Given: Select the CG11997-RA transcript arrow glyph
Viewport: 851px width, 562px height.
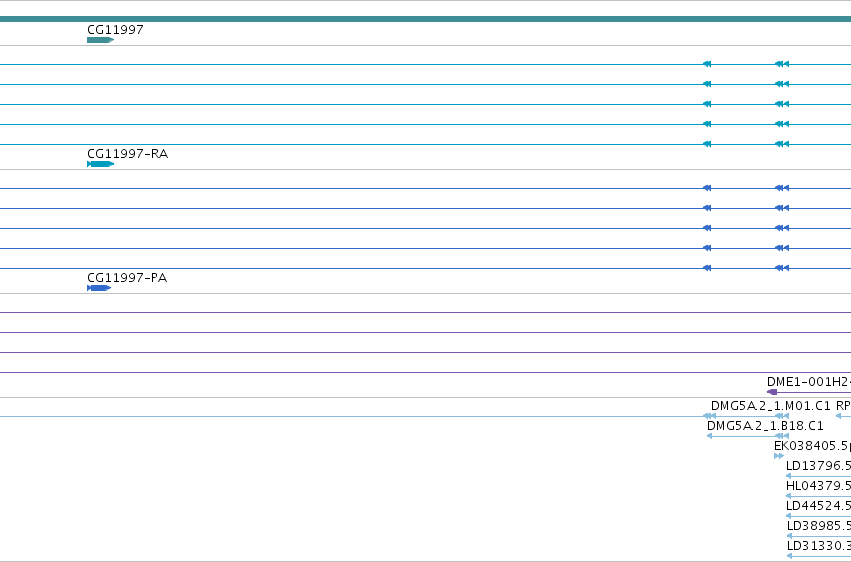Looking at the screenshot, I should [x=100, y=164].
